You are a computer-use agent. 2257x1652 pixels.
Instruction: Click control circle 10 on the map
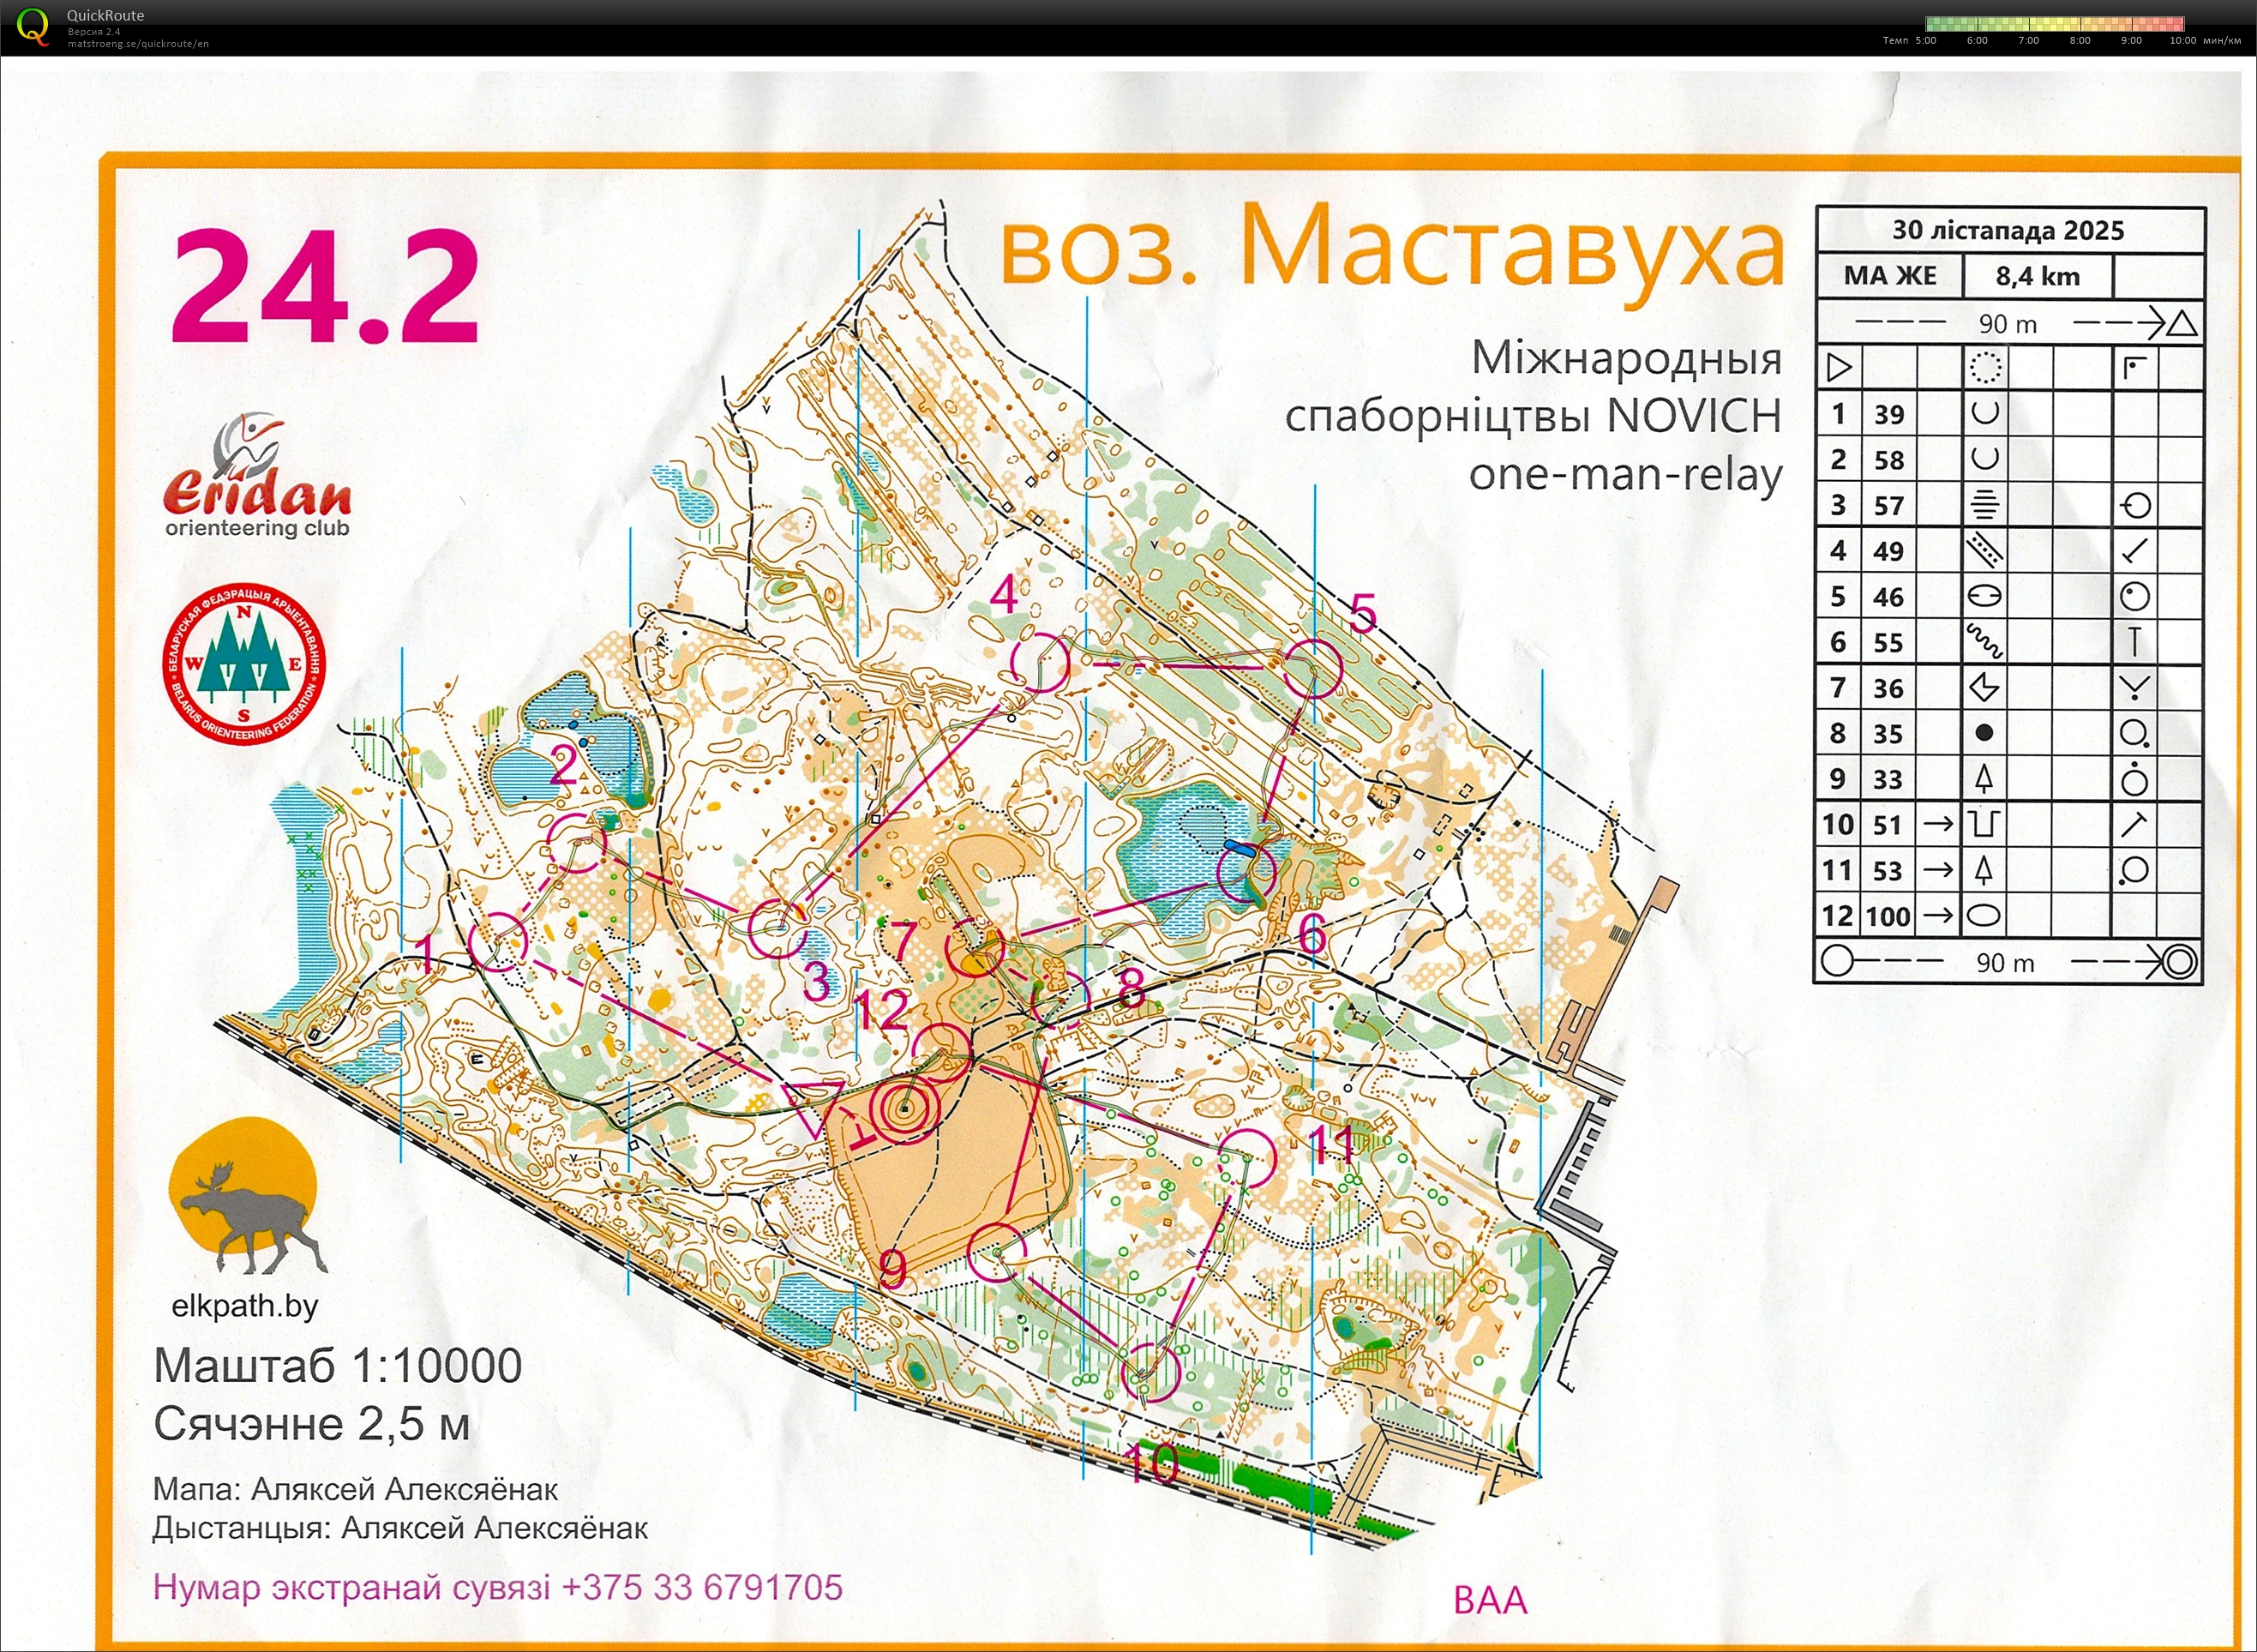1150,1372
